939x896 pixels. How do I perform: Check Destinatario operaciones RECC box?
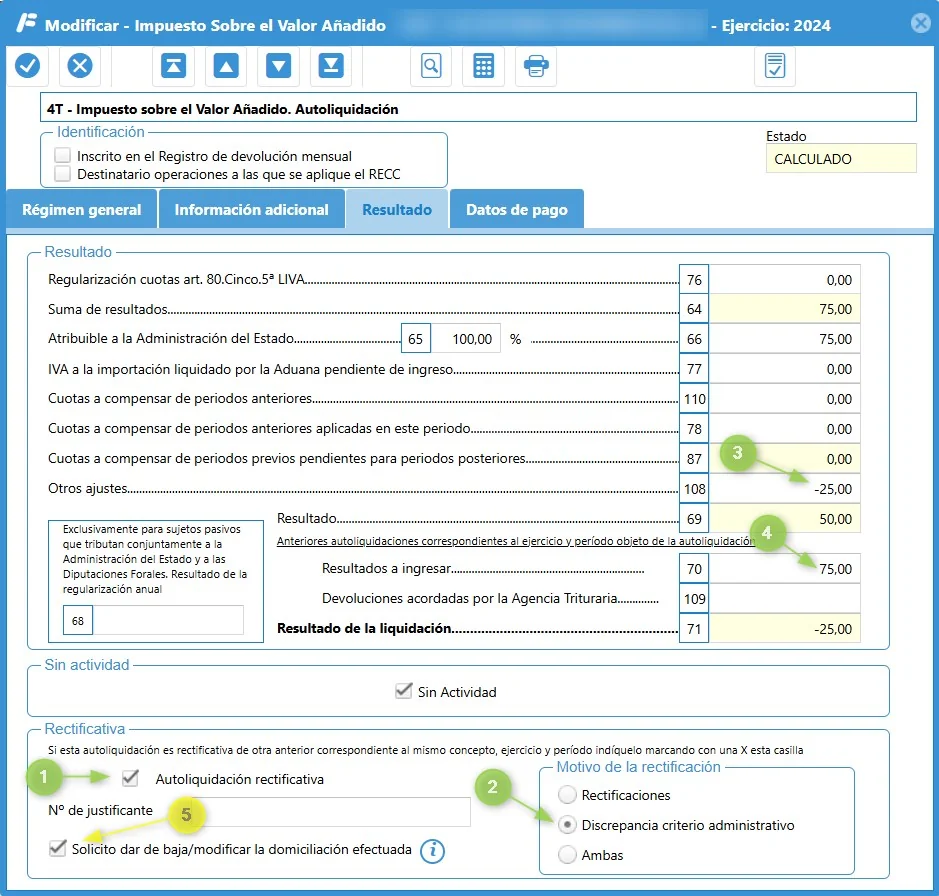[x=62, y=174]
